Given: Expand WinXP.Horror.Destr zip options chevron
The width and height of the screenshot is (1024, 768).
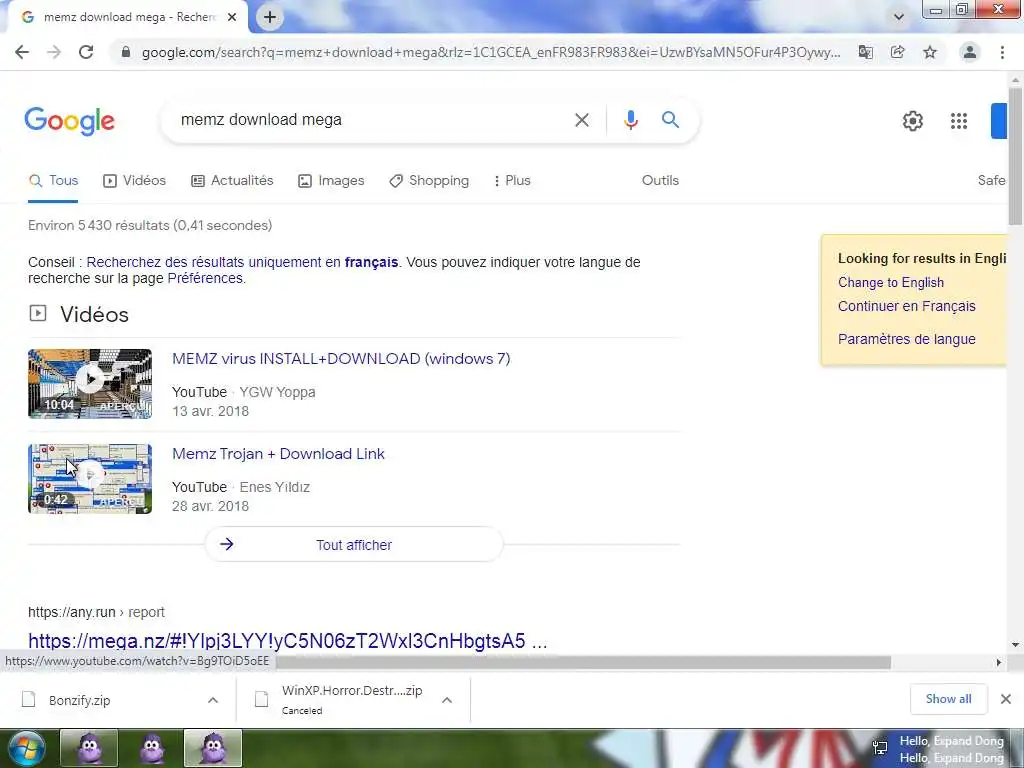Looking at the screenshot, I should (447, 700).
